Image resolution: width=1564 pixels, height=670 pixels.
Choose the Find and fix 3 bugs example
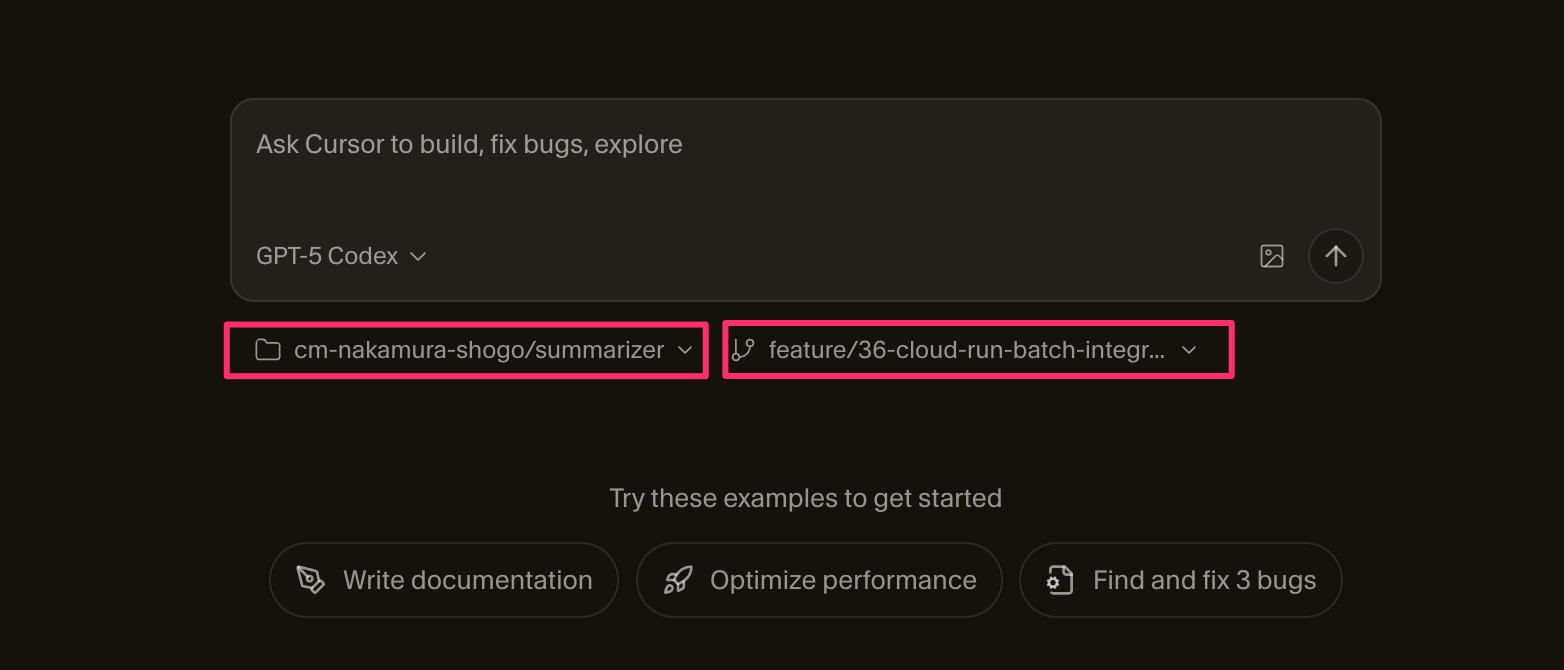[x=1203, y=580]
